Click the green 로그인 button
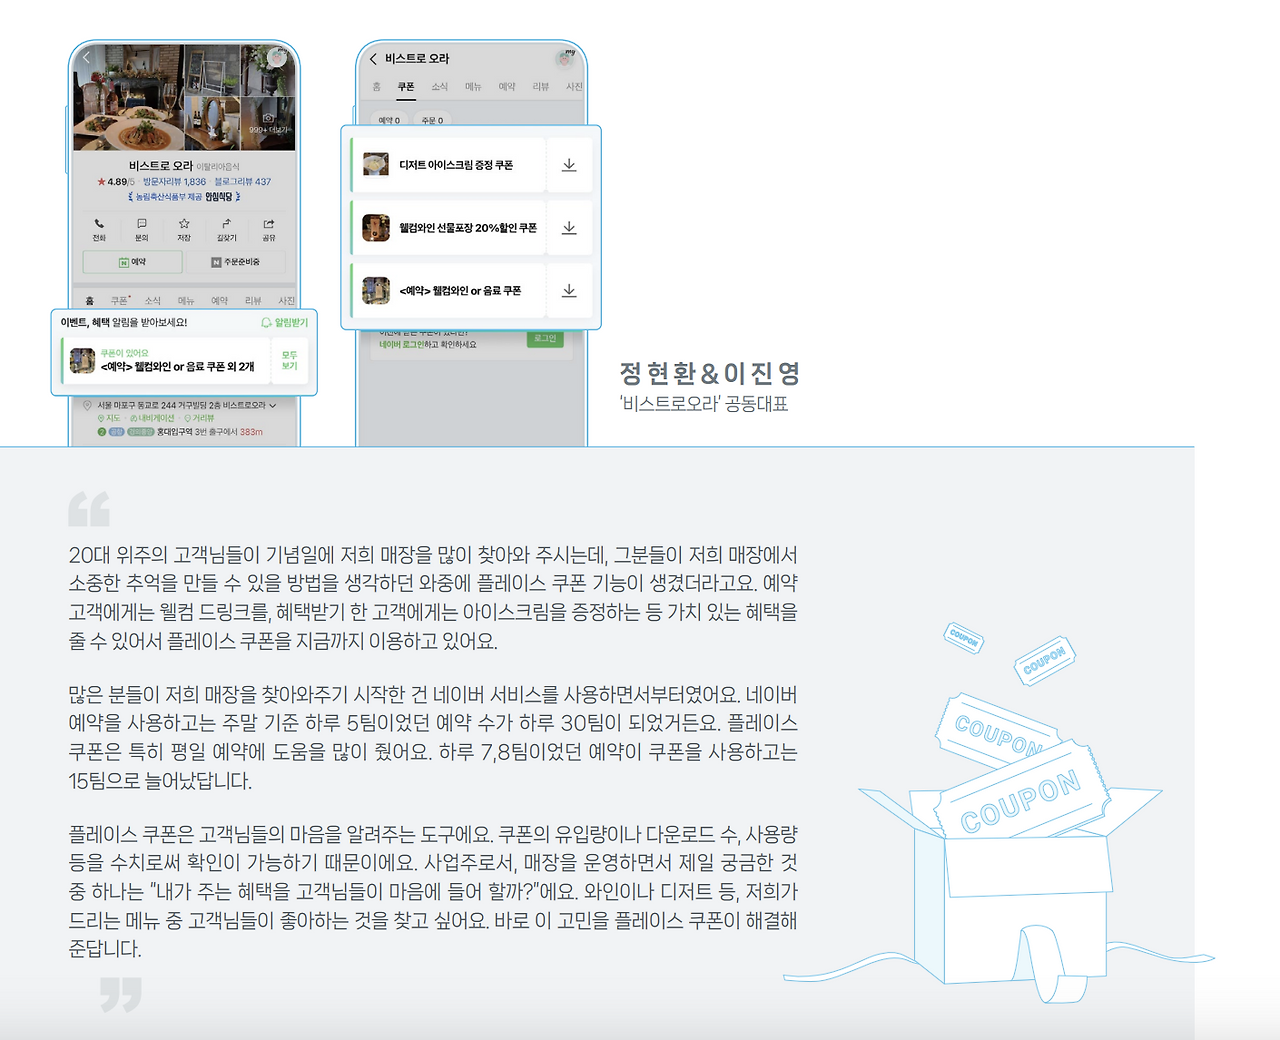1280x1040 pixels. (546, 338)
